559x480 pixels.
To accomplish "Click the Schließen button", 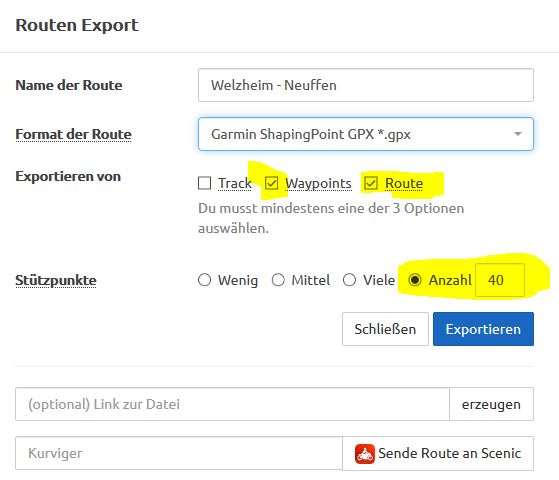I will click(385, 329).
